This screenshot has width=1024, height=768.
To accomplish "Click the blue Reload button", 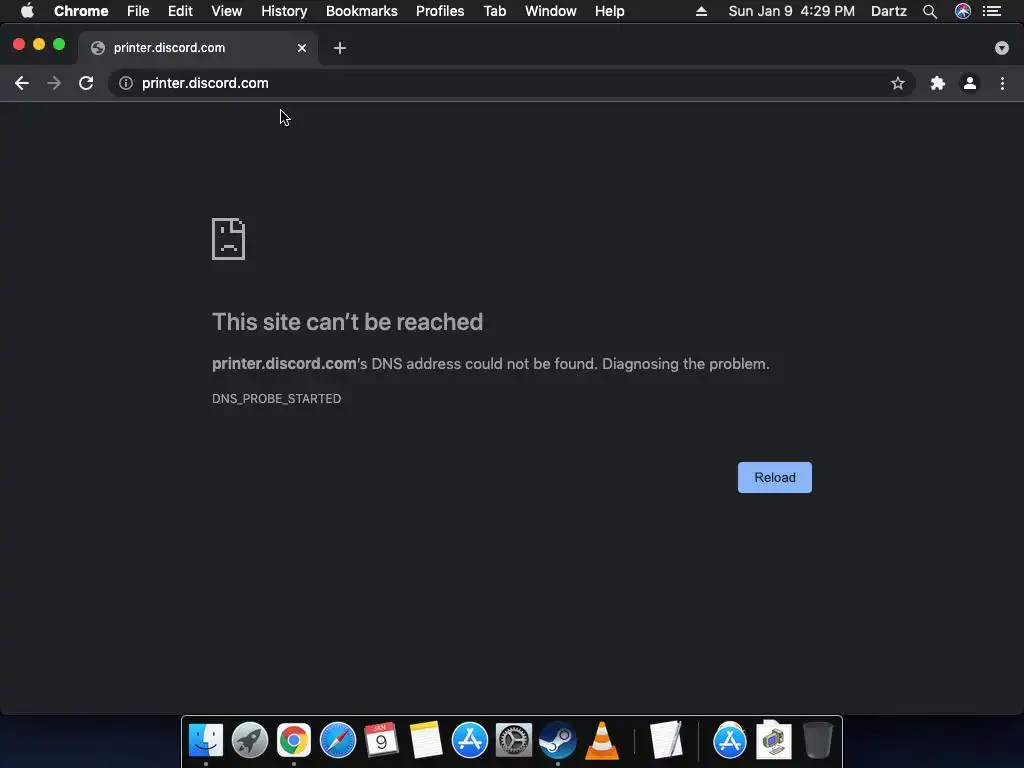I will pos(775,477).
